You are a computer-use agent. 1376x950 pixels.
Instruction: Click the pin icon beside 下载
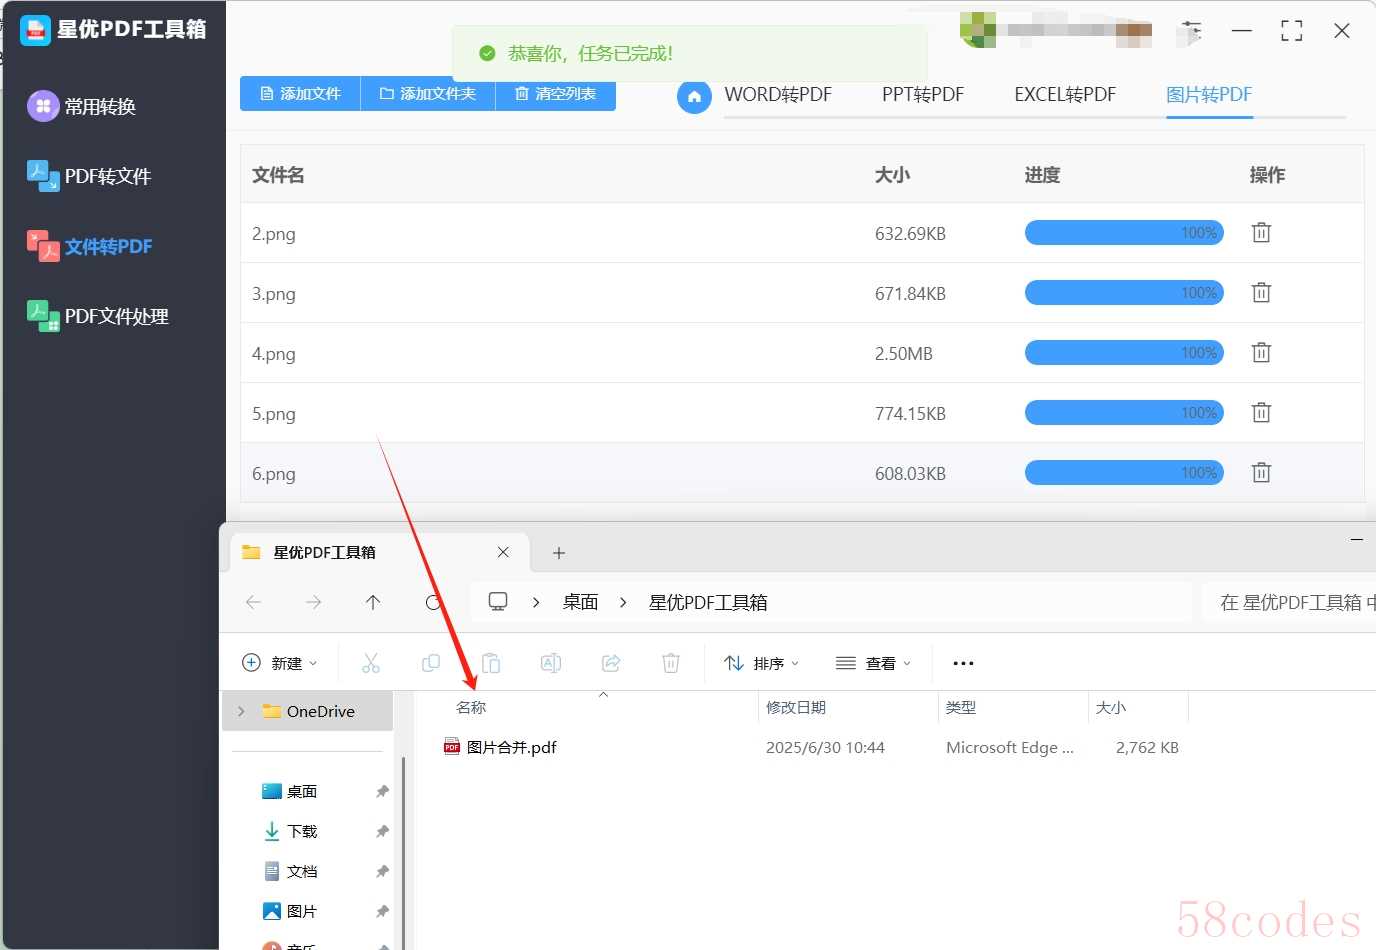click(382, 831)
